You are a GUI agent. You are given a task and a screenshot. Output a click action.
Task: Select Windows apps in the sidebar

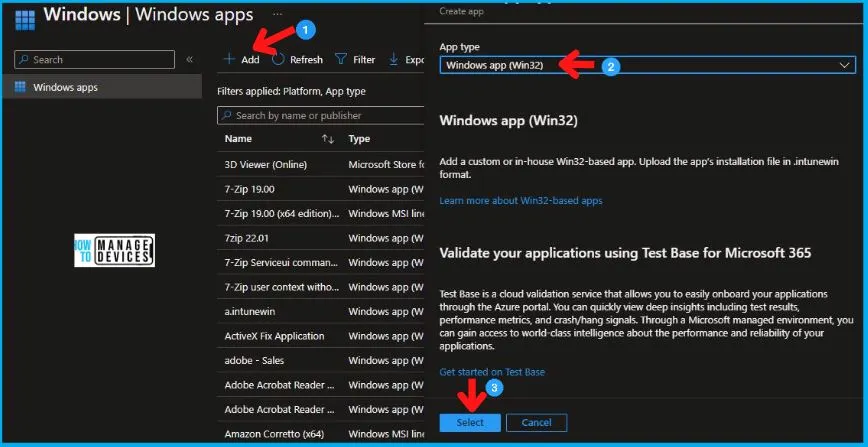102,87
